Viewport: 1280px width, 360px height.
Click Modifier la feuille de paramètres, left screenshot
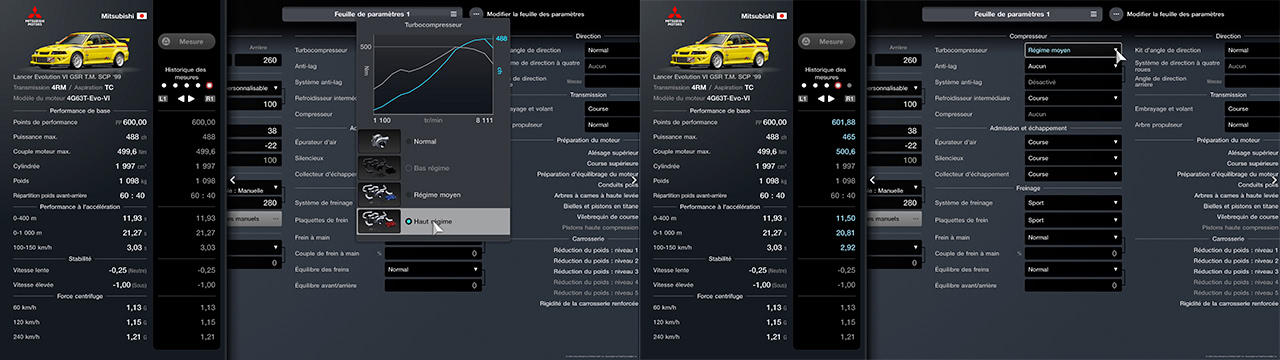537,15
